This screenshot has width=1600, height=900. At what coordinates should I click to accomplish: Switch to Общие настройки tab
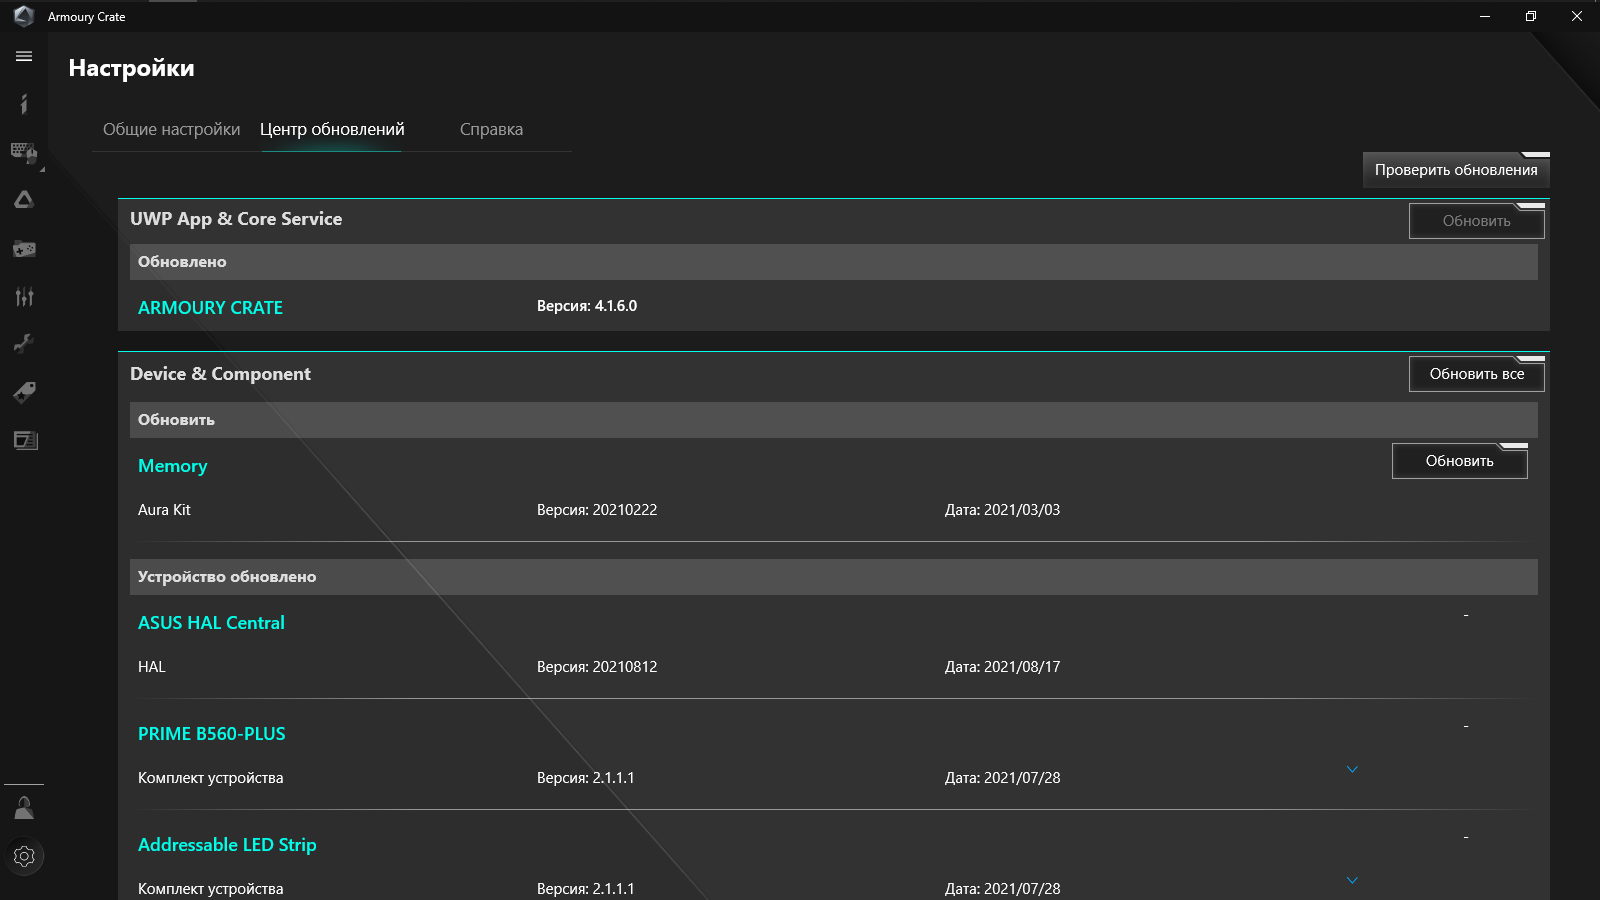point(172,129)
